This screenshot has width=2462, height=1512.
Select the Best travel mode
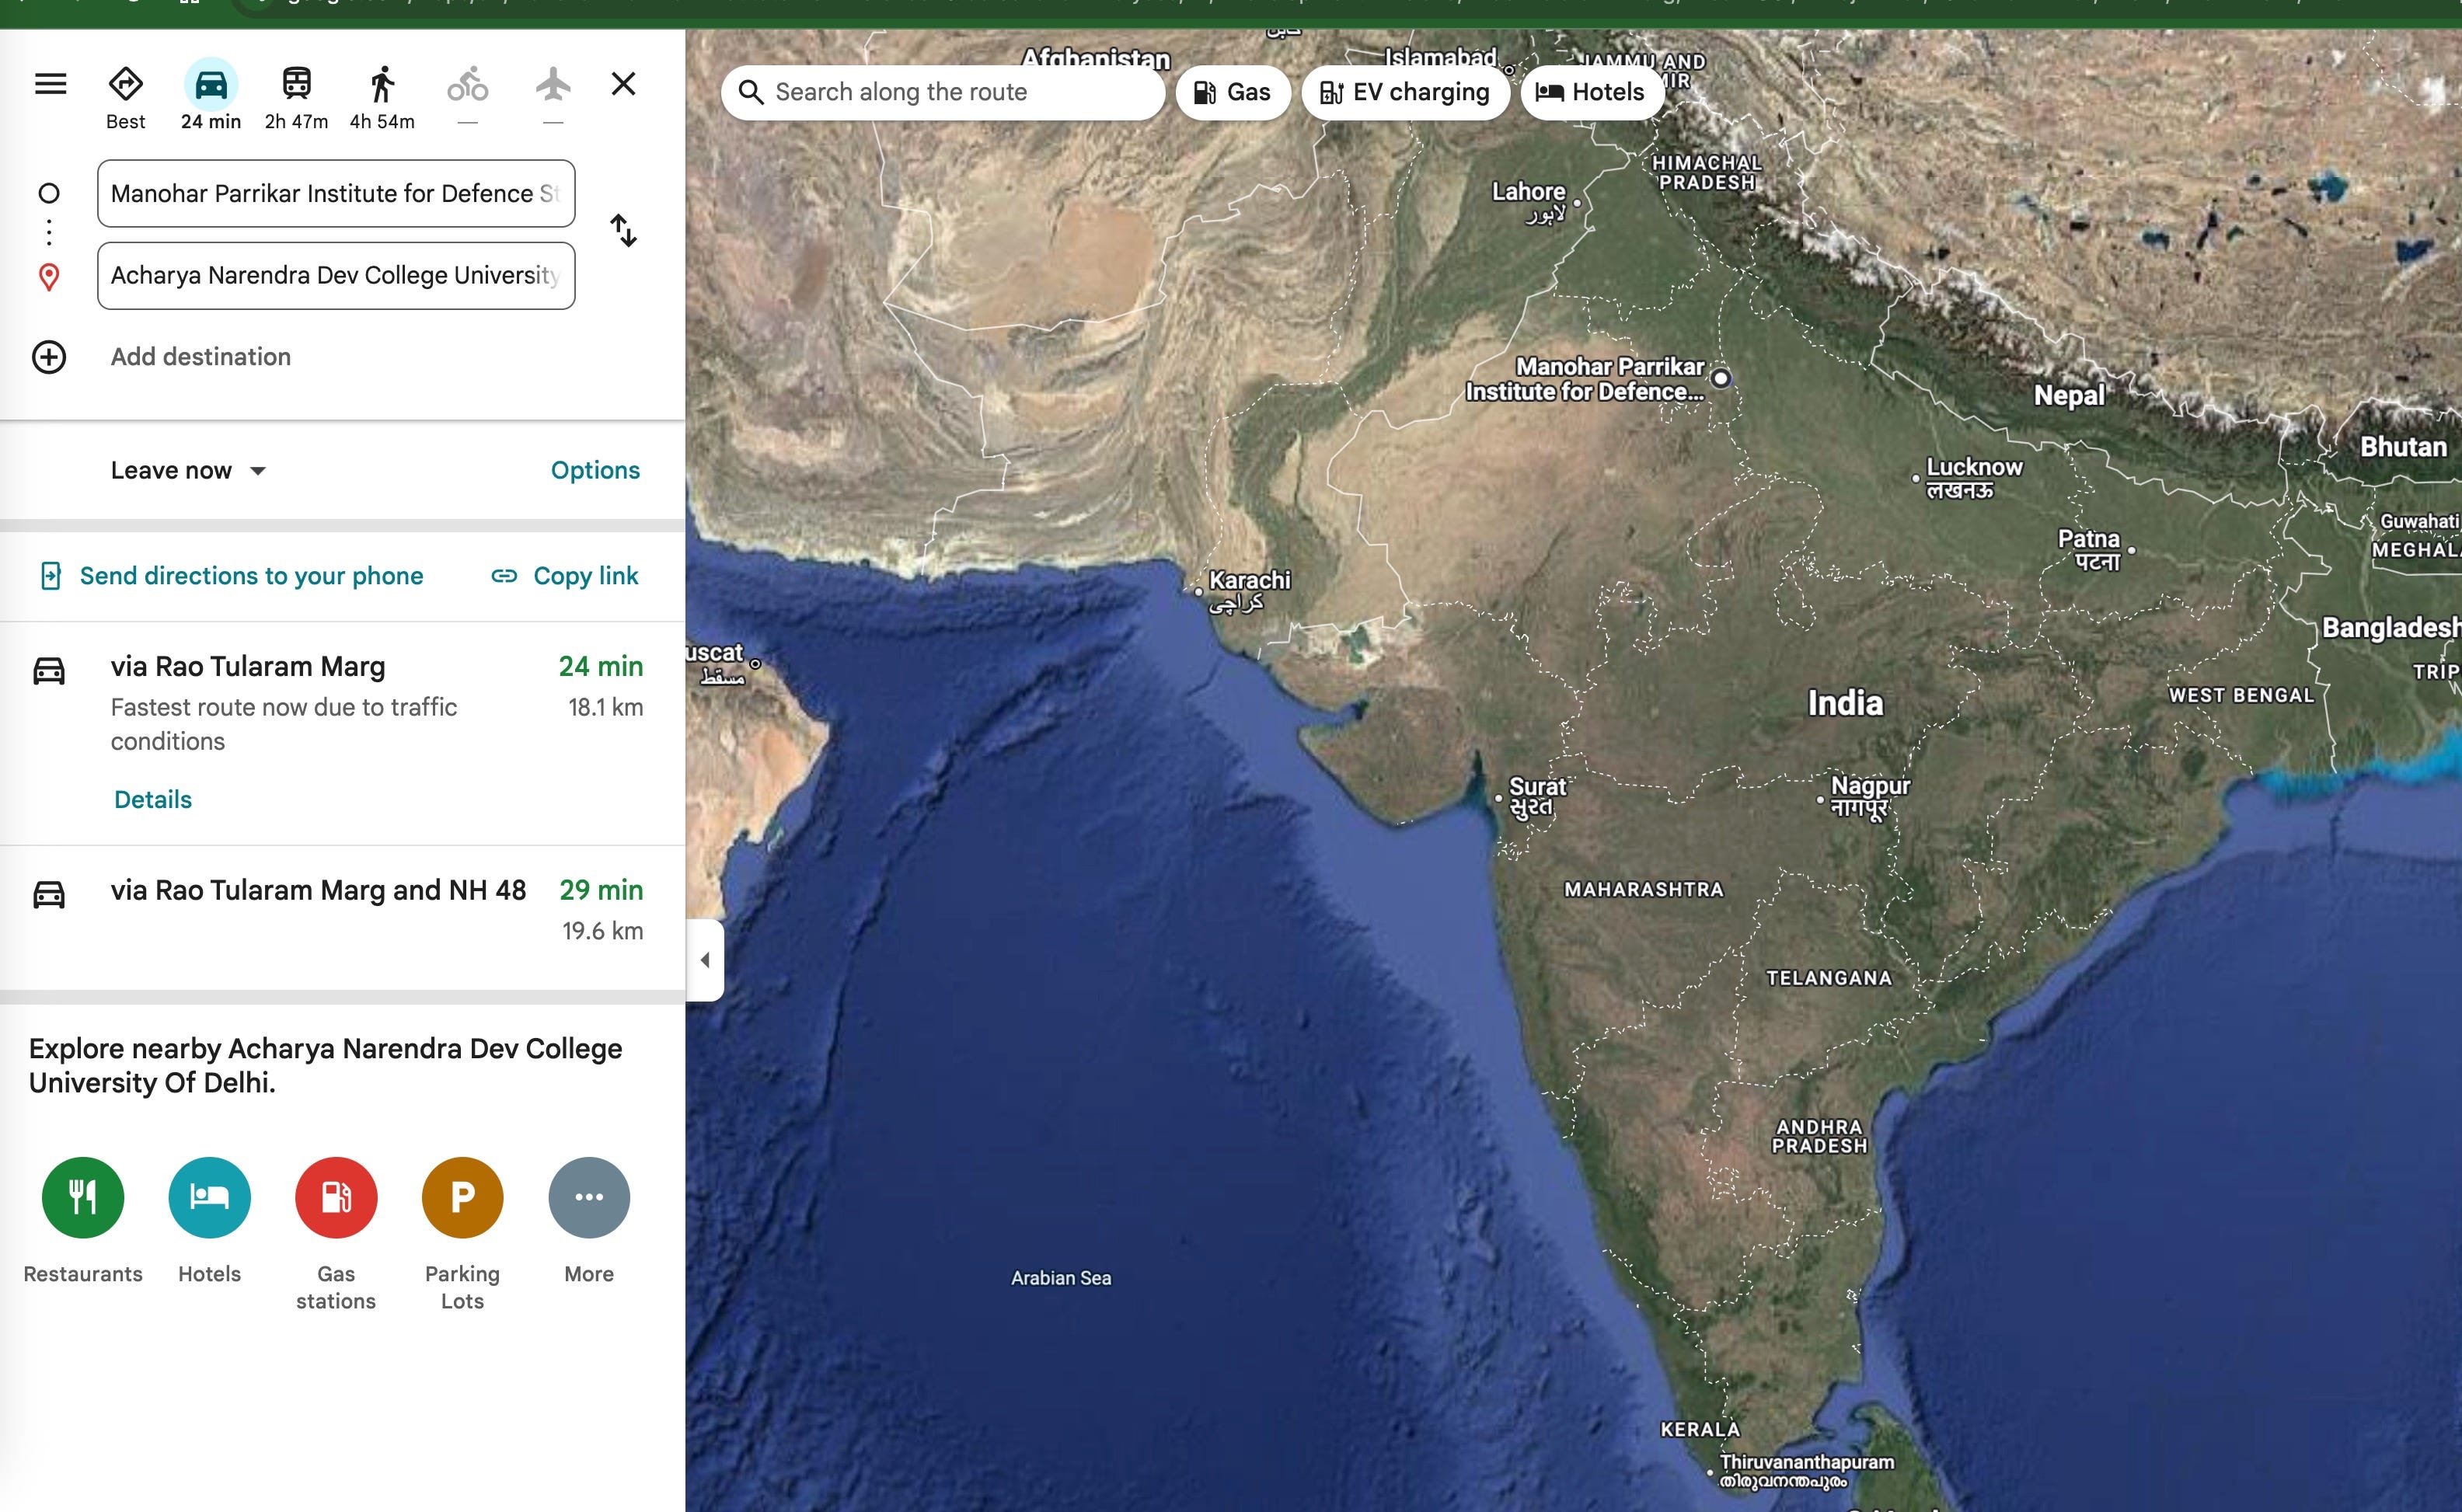click(x=125, y=98)
